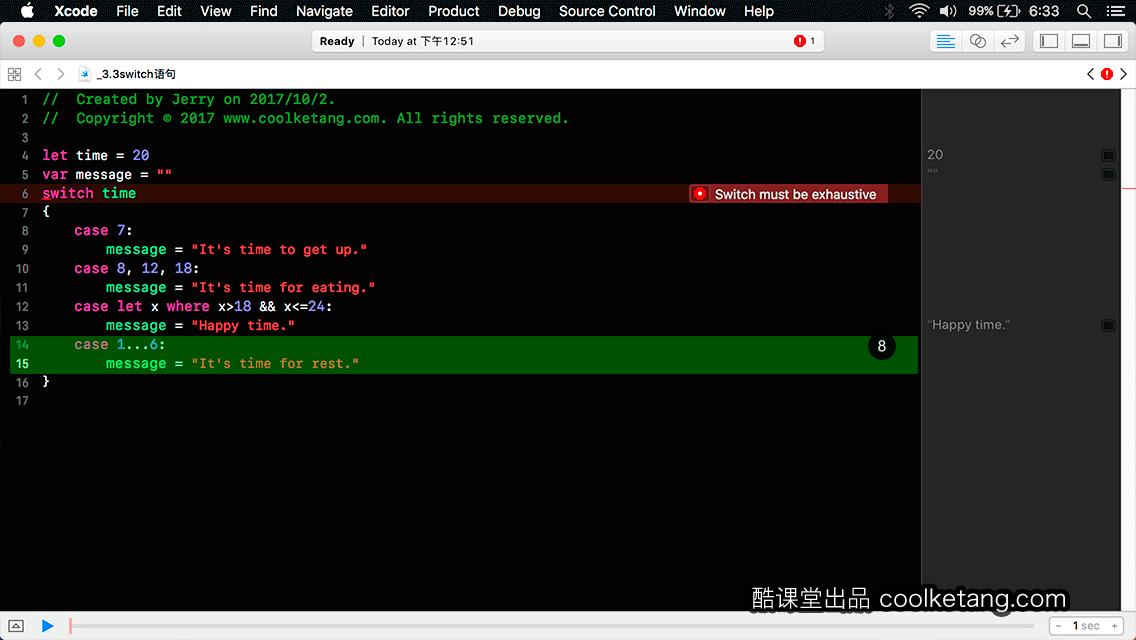Screen dimensions: 1136x640
Task: Open Notification Center list icon
Action: click(x=1116, y=11)
